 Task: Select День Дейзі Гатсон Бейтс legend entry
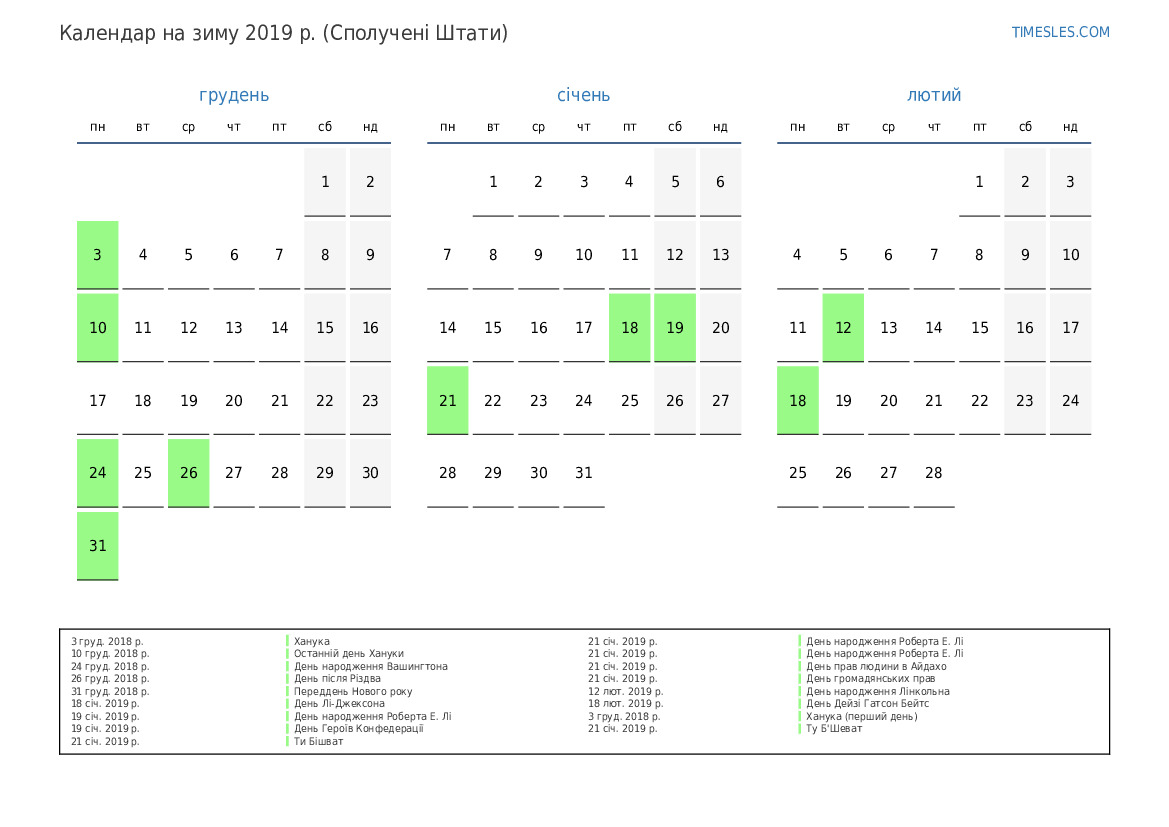(867, 704)
